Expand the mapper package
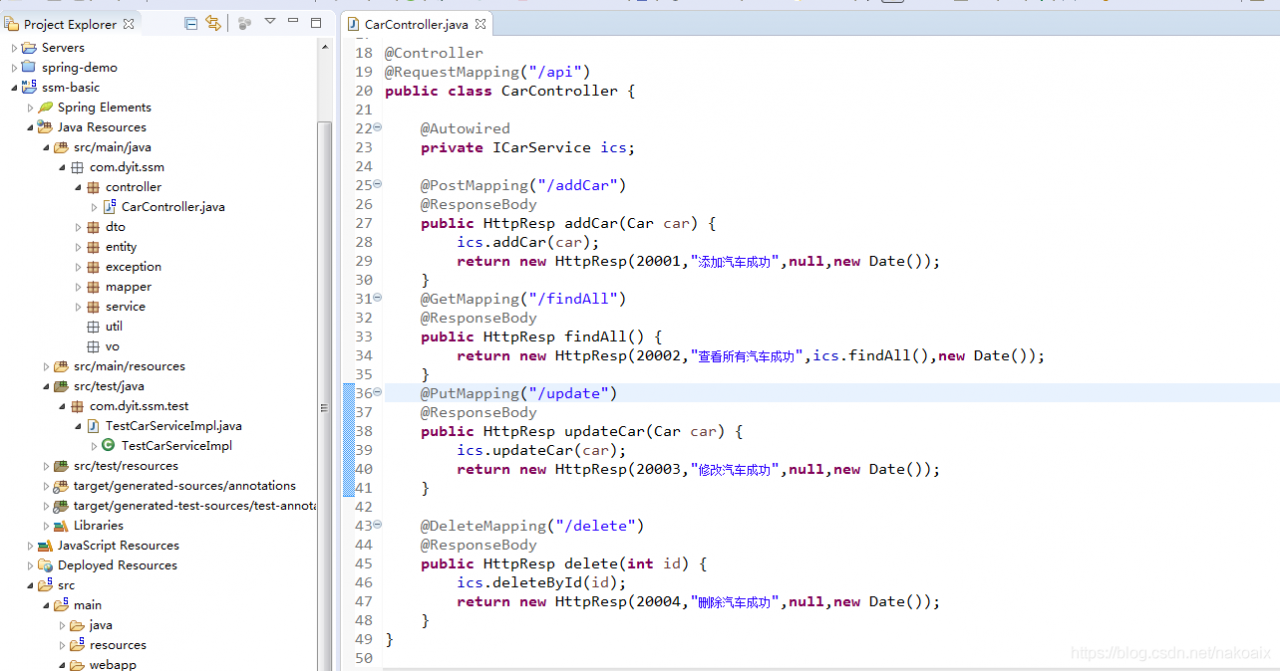 tap(78, 288)
